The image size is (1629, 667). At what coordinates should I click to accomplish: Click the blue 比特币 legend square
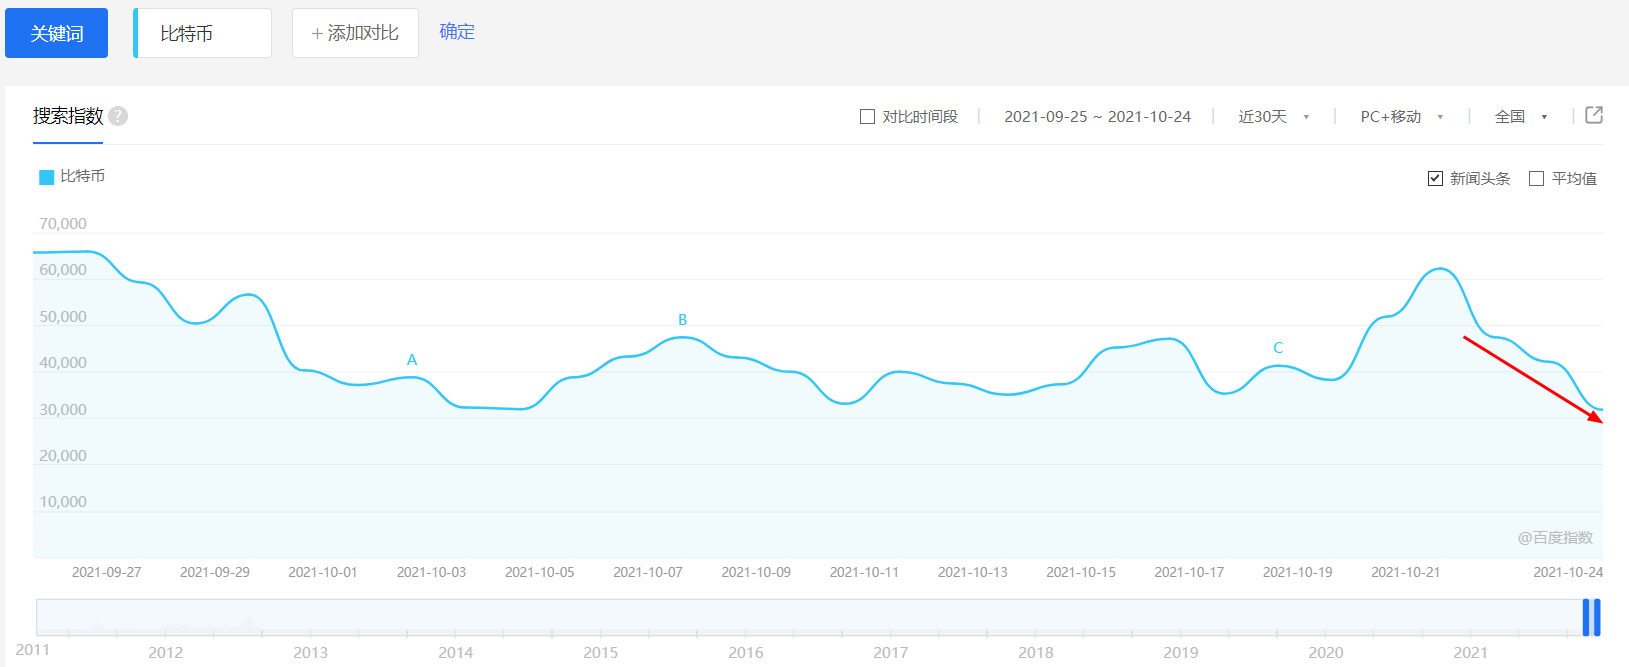tap(46, 177)
